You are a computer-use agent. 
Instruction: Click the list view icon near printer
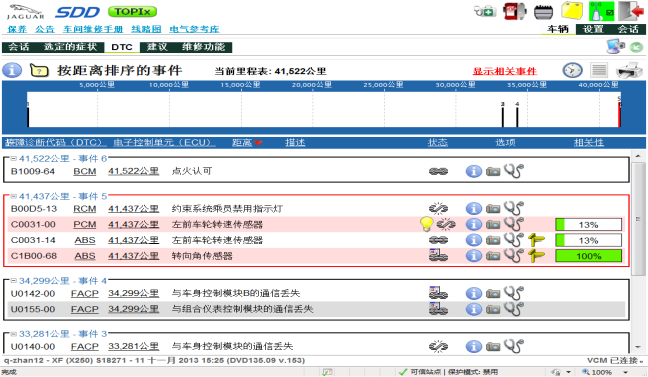pyautogui.click(x=599, y=70)
